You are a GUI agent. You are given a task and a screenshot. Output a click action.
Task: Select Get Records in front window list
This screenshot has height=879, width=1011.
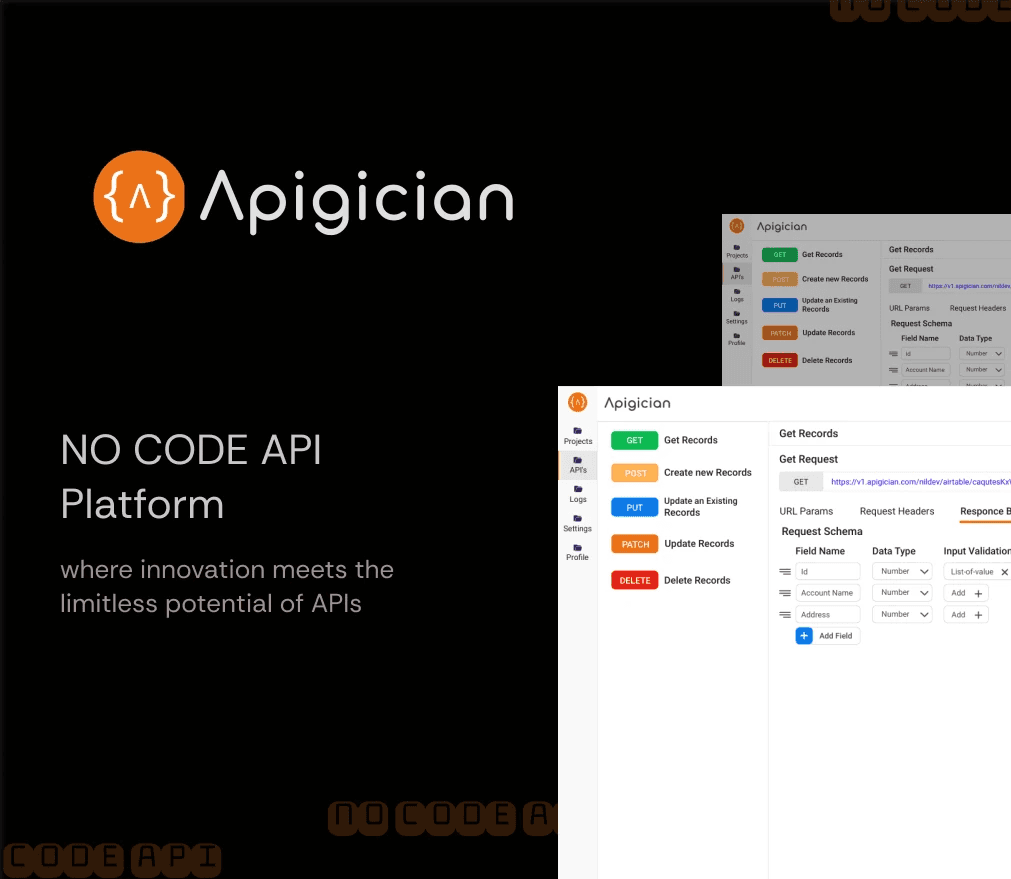[691, 440]
